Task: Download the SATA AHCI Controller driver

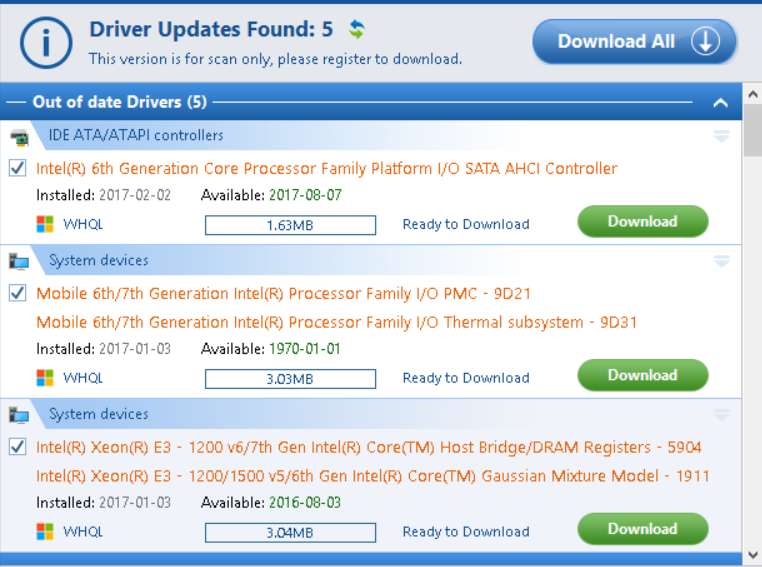Action: pyautogui.click(x=642, y=222)
